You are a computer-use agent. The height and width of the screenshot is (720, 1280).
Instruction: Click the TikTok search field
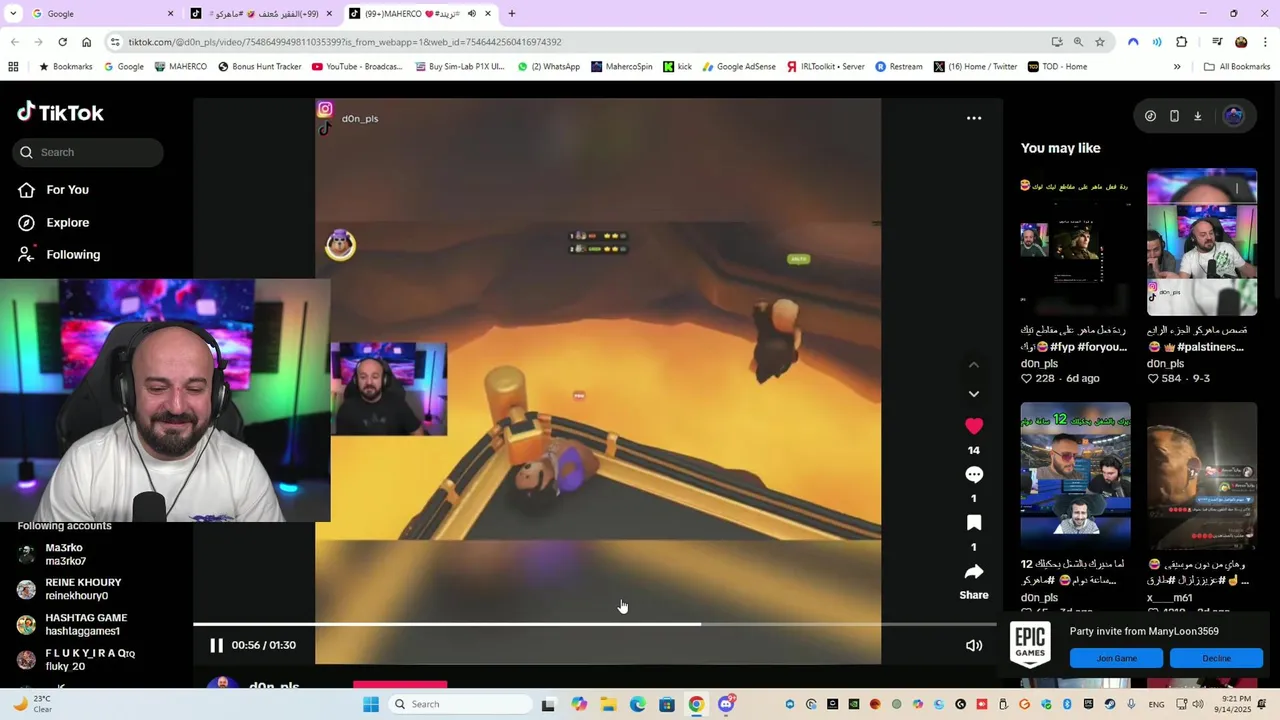pos(88,152)
